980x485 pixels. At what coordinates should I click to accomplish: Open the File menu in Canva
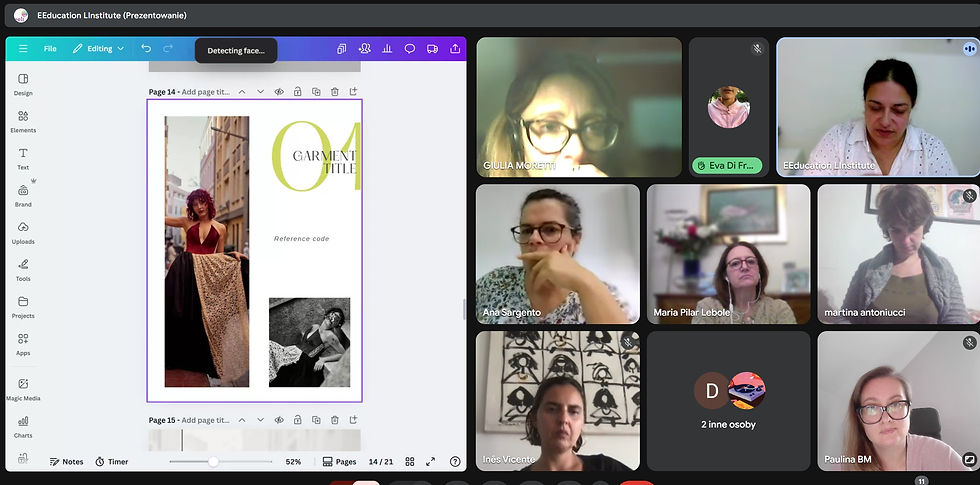click(50, 49)
